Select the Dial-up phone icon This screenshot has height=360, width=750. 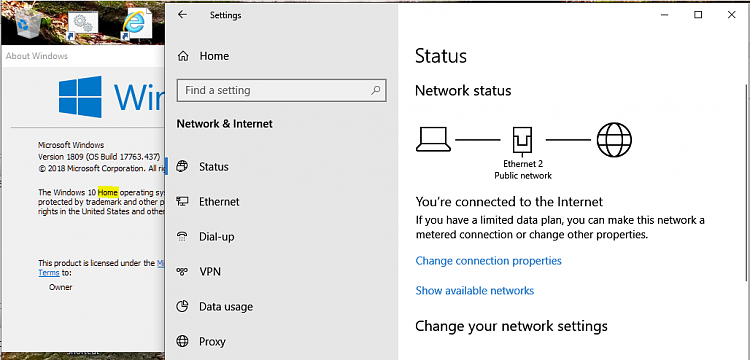click(x=182, y=237)
